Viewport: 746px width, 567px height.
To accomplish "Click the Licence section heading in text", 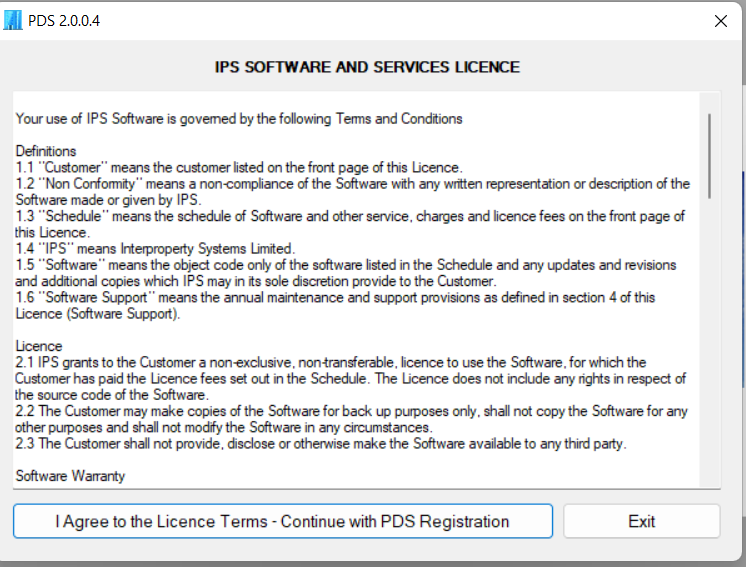I will [x=38, y=346].
